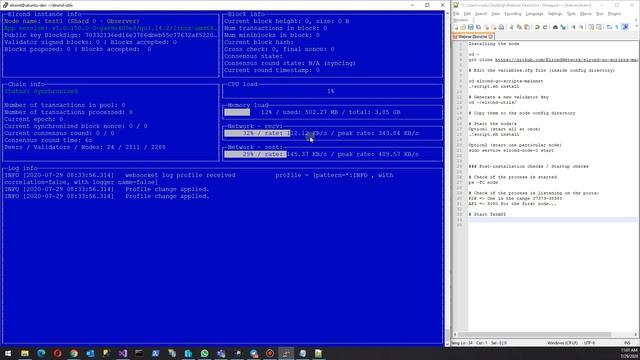Click the Print icon in Notepad++ toolbar
Image resolution: width=640 pixels, height=360 pixels.
[x=501, y=27]
